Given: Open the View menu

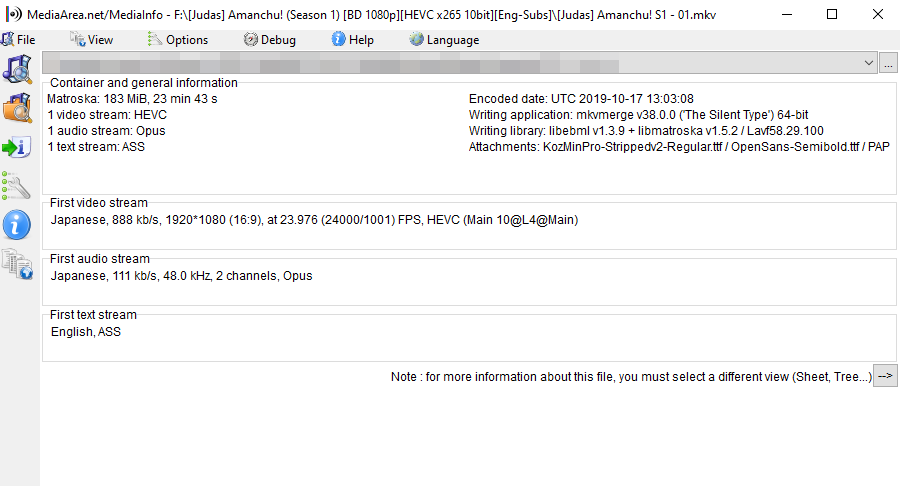Looking at the screenshot, I should tap(92, 40).
